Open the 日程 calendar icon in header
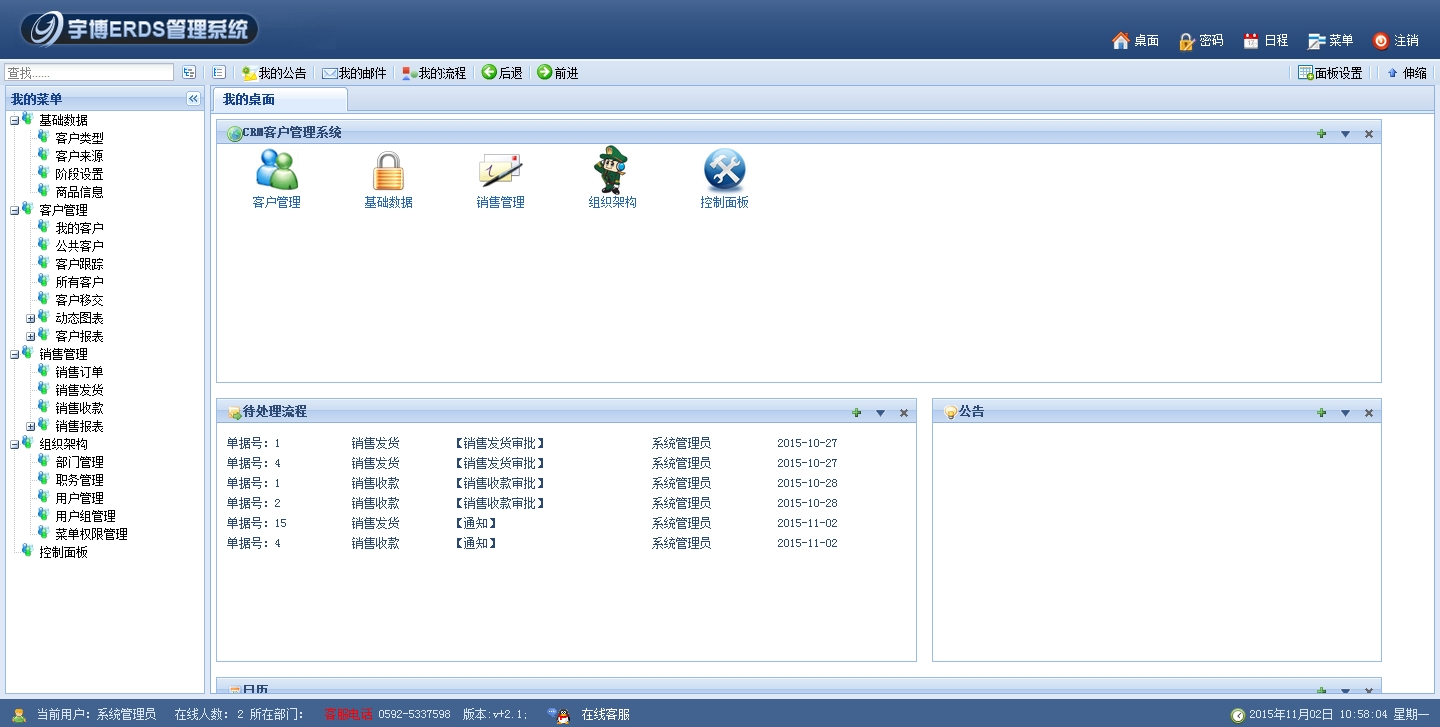 (1251, 41)
